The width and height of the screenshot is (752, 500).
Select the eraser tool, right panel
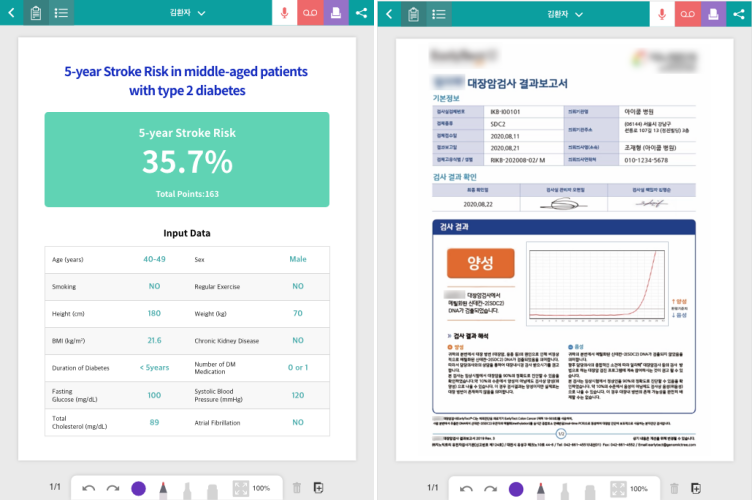(x=590, y=490)
